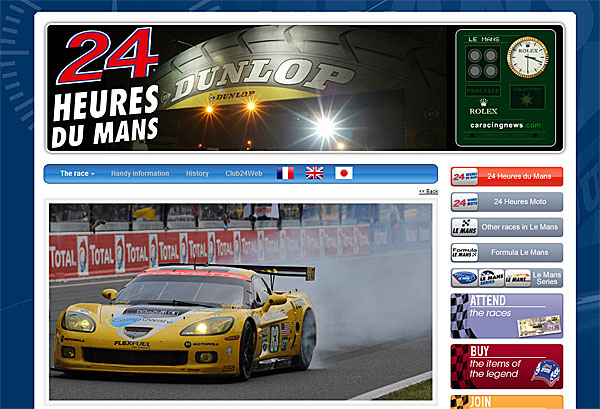600x409 pixels.
Task: Switch site language to French flag
Action: click(x=285, y=173)
